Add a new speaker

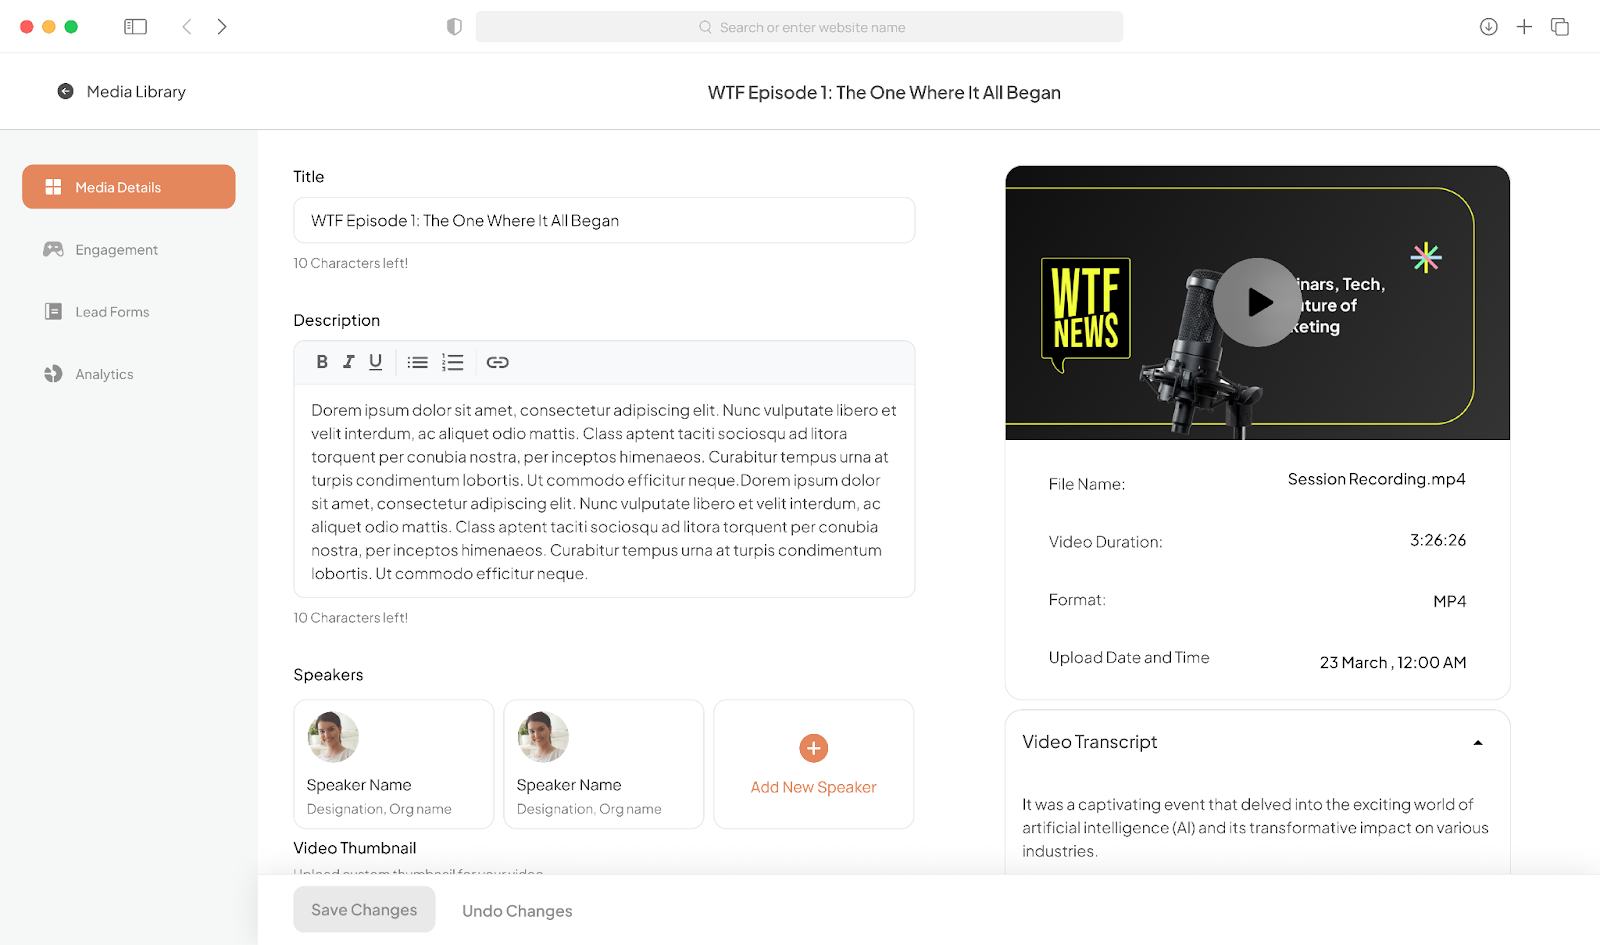coord(814,764)
